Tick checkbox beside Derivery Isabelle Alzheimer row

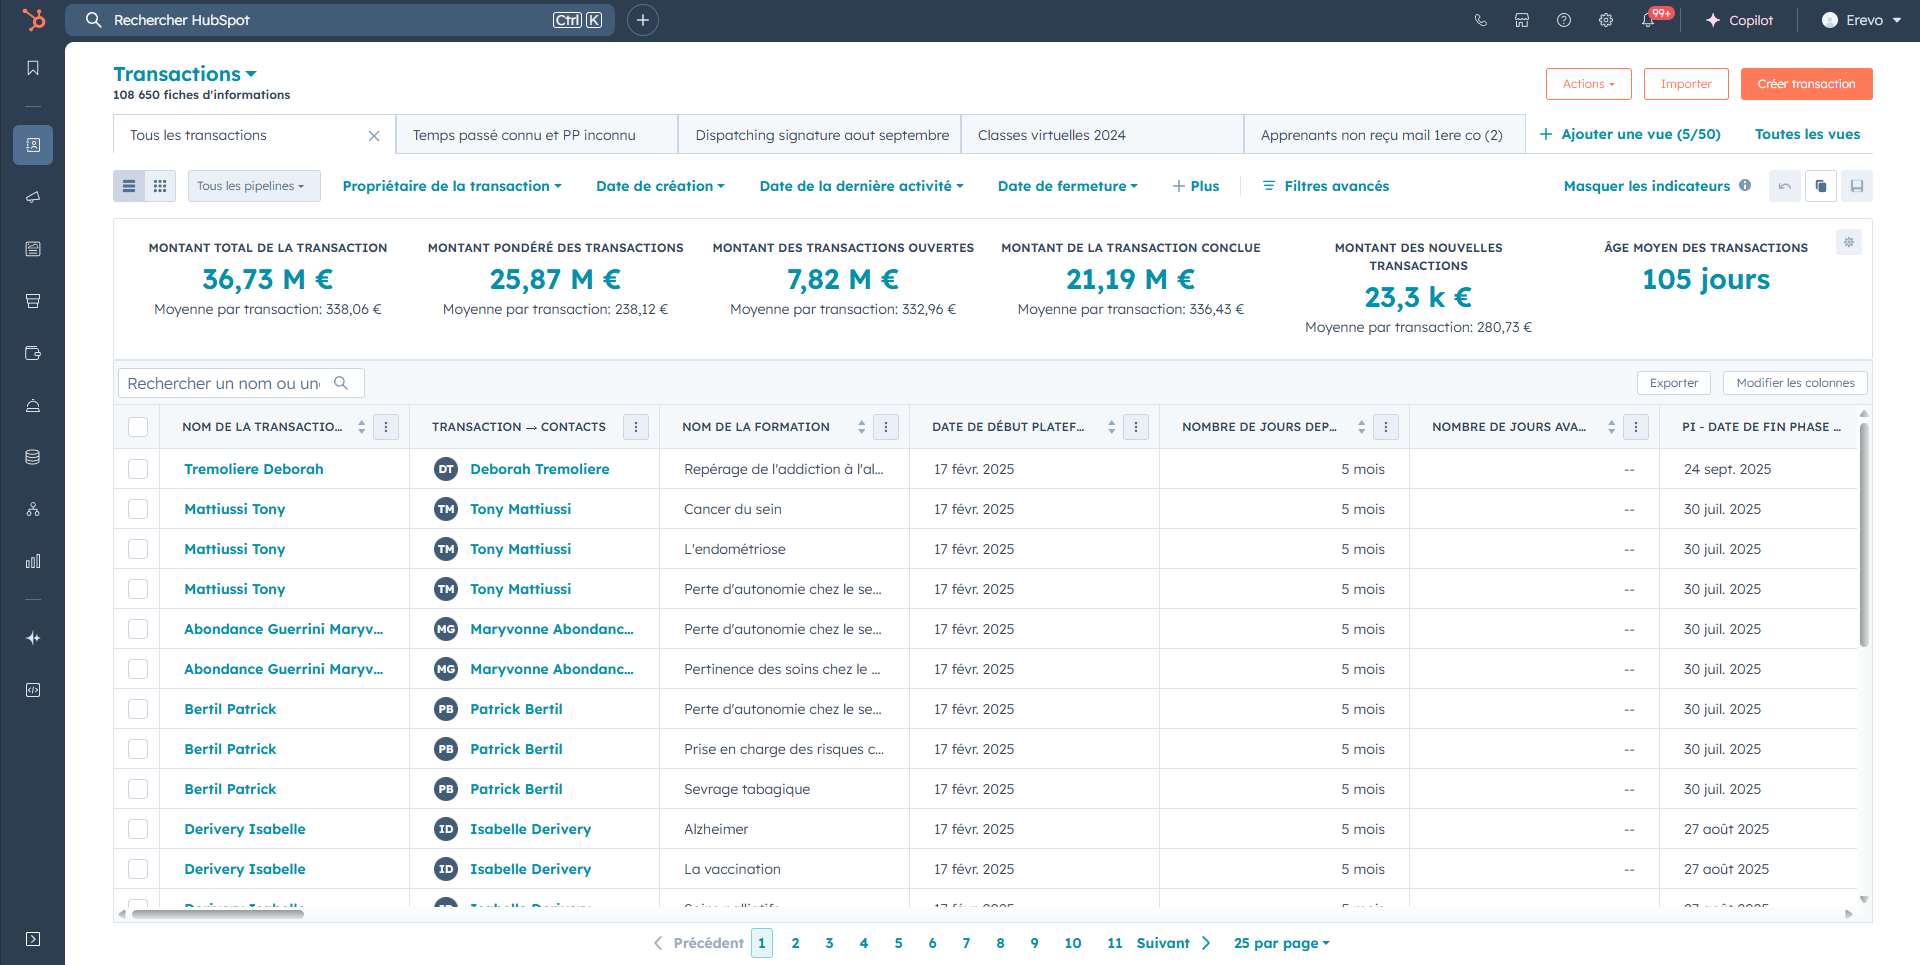[138, 829]
